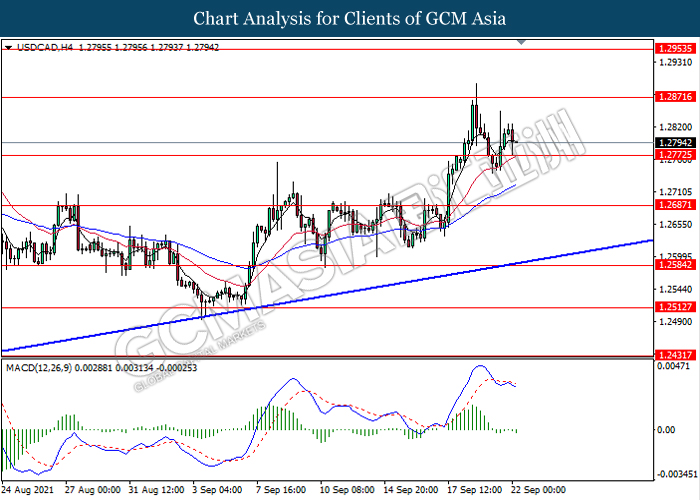
Task: Click the USDCAD,H4 symbol label
Action: click(x=45, y=47)
